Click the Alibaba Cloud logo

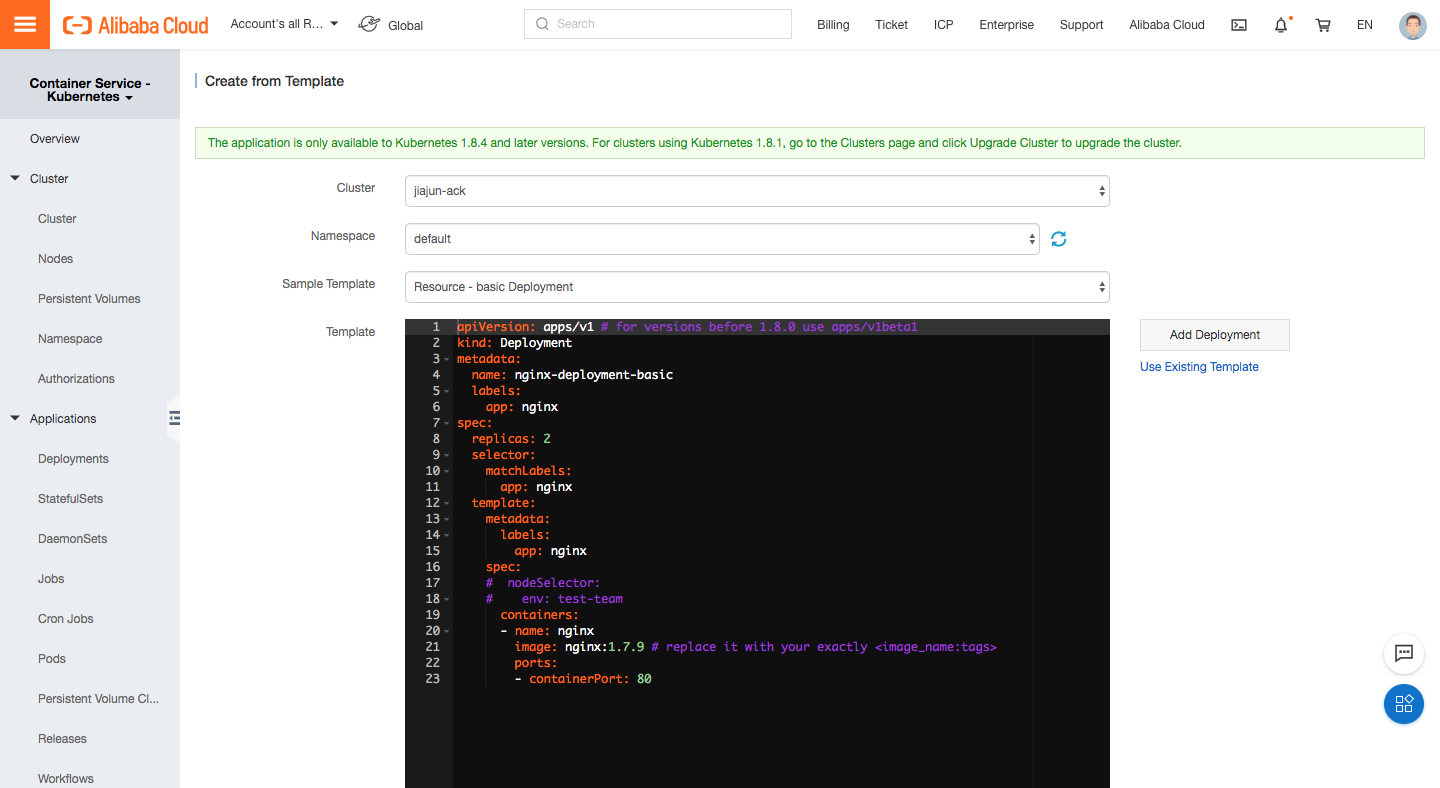tap(135, 25)
